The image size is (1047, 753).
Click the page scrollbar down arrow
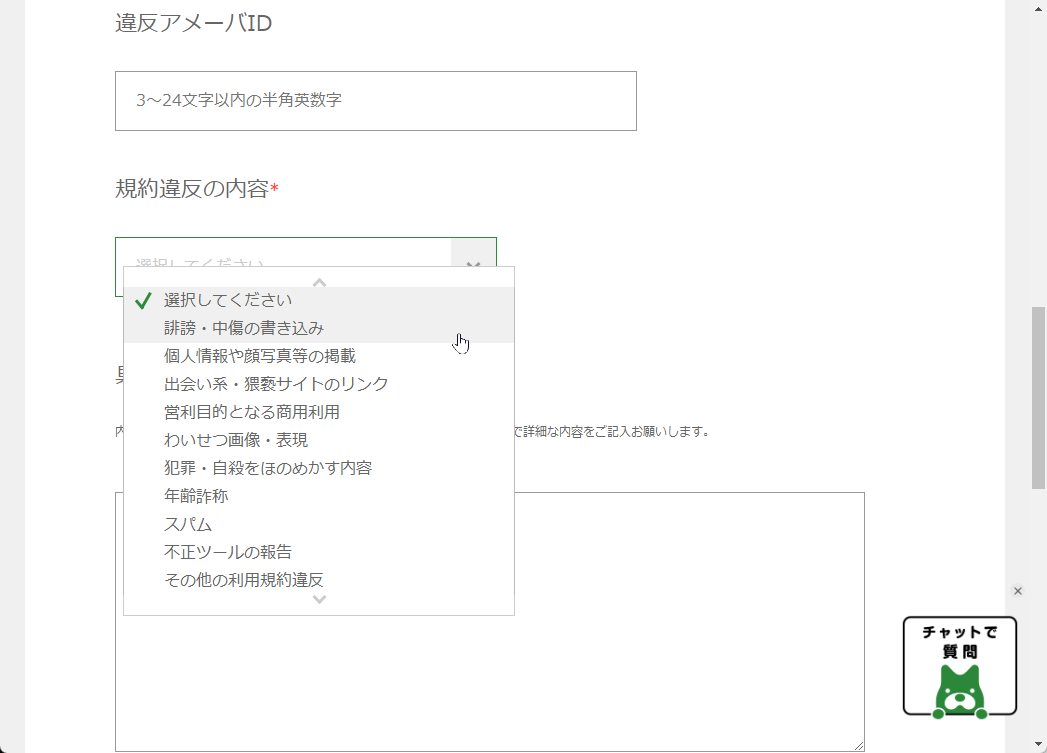1038,744
